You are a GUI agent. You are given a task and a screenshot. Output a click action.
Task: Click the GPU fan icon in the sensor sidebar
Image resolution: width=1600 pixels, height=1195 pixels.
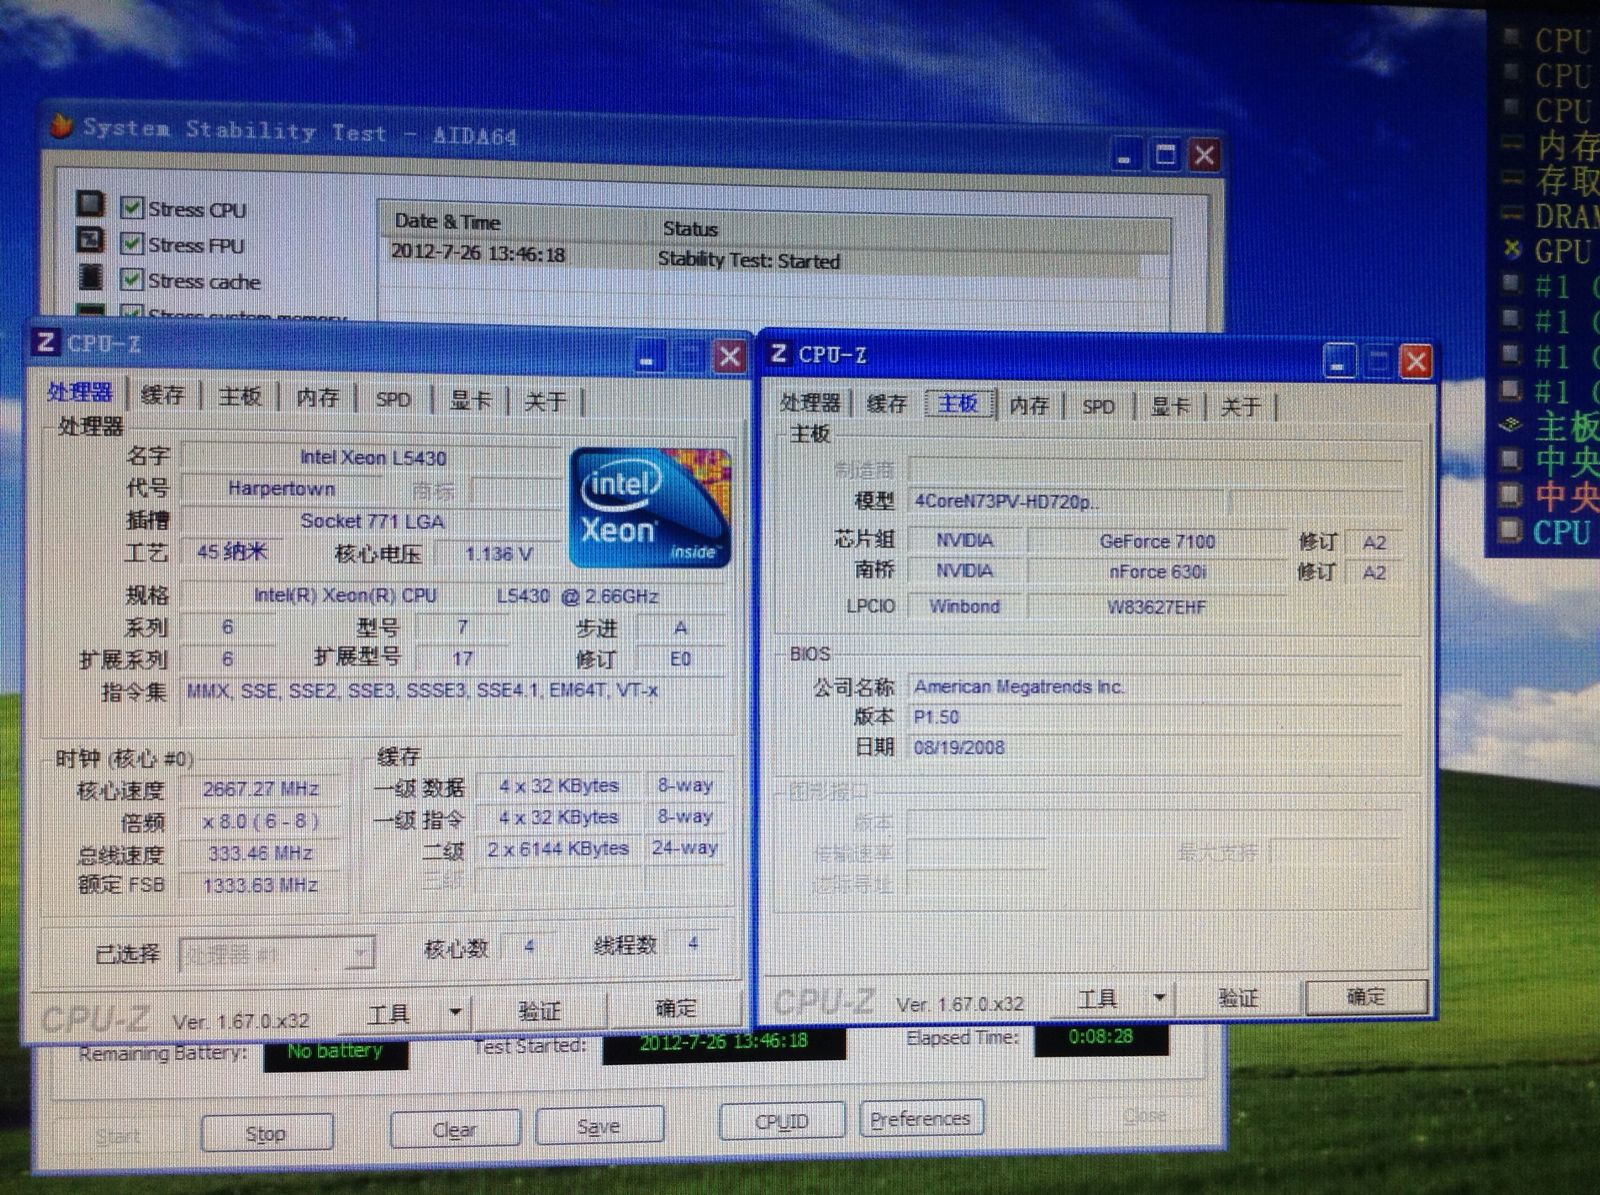pyautogui.click(x=1512, y=249)
